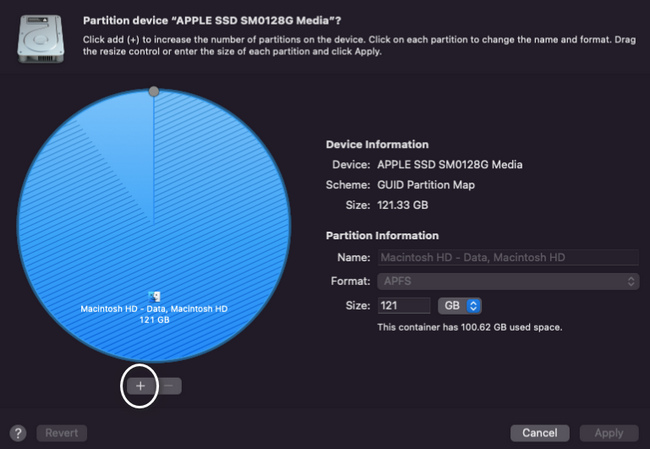Click the Finder volume icon inside pie chart
The image size is (650, 449).
[154, 296]
